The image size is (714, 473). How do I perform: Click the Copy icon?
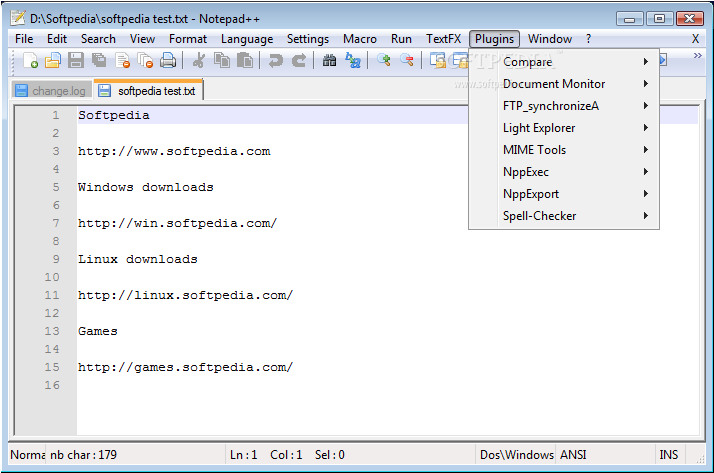tap(222, 60)
